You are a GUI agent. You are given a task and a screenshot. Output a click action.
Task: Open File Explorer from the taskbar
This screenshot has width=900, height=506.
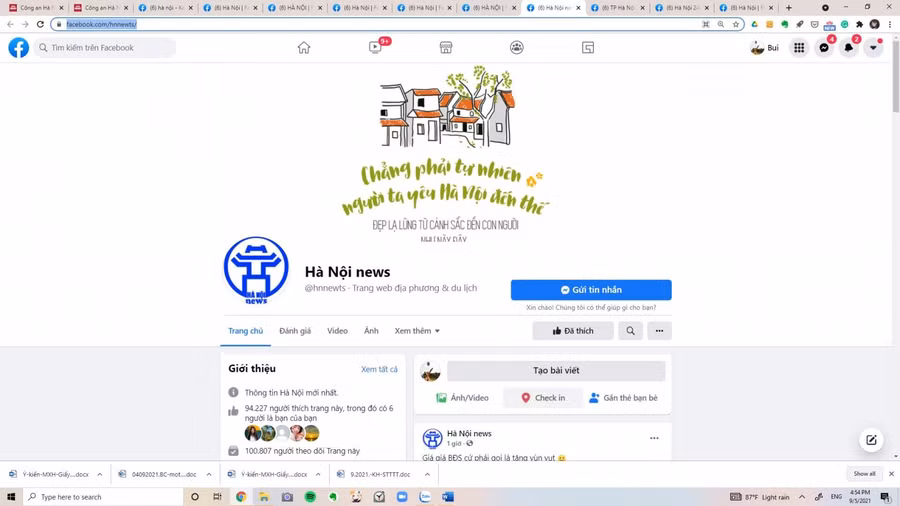click(264, 496)
